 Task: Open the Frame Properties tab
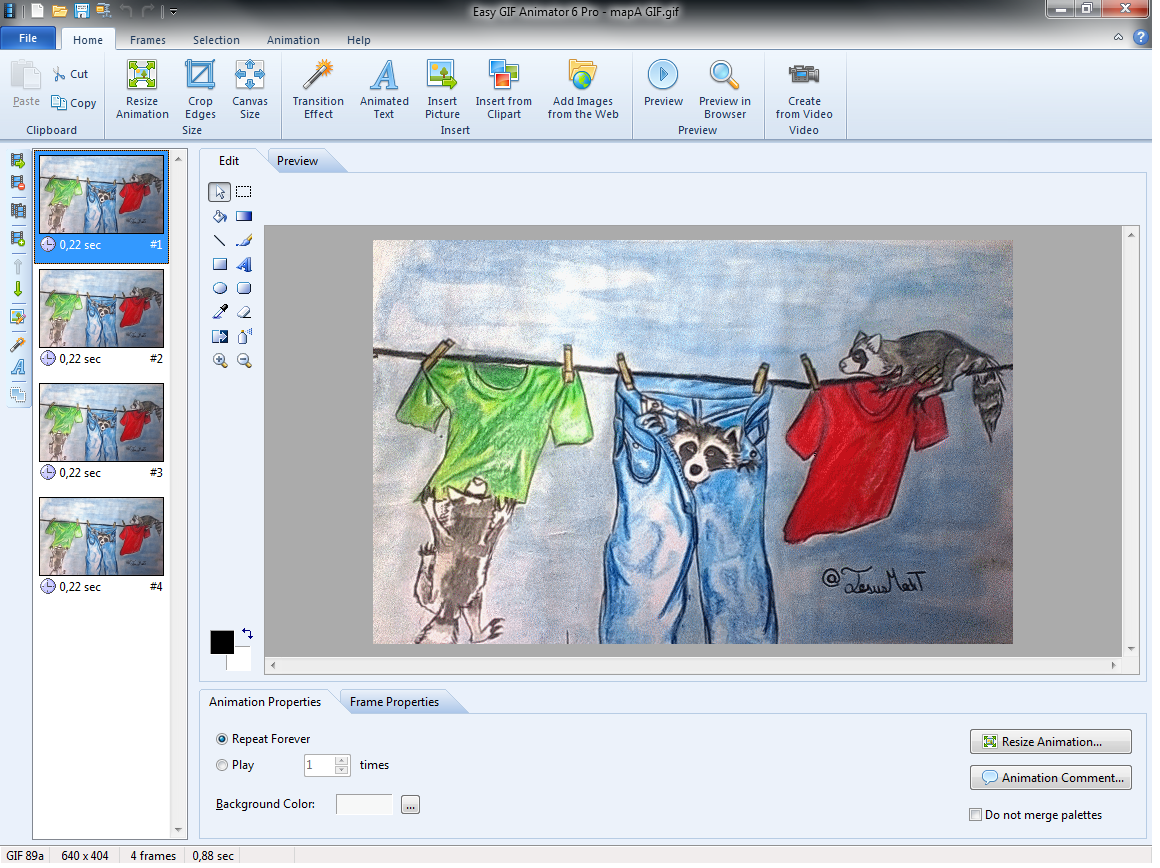tap(394, 702)
